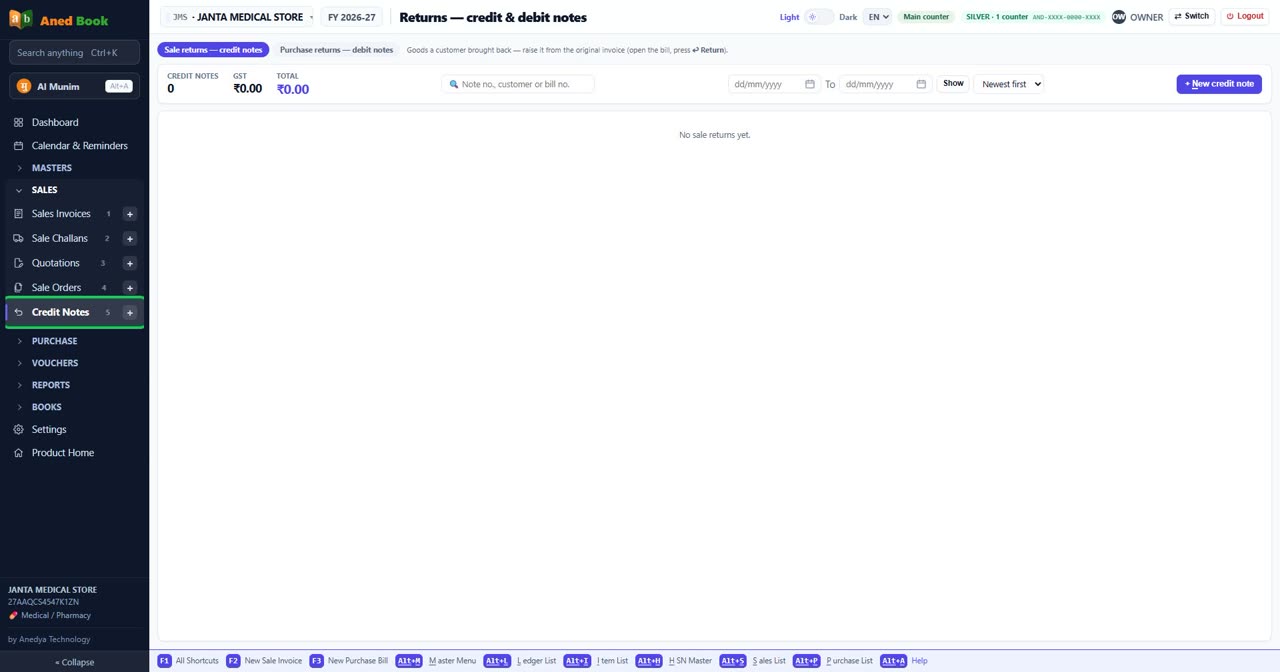Toggle the Light/Dark theme switch
1280x672 pixels.
[x=819, y=17]
